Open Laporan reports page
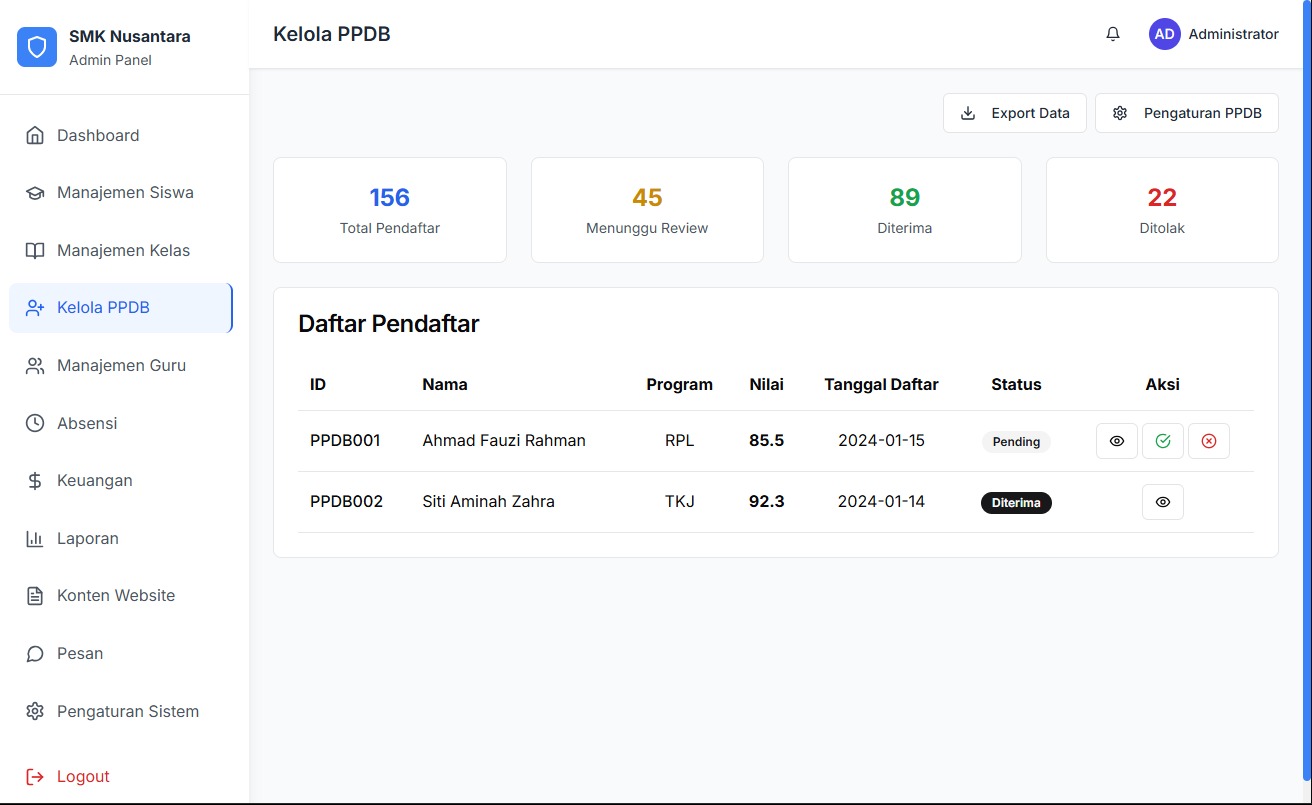The image size is (1312, 805). click(x=87, y=539)
